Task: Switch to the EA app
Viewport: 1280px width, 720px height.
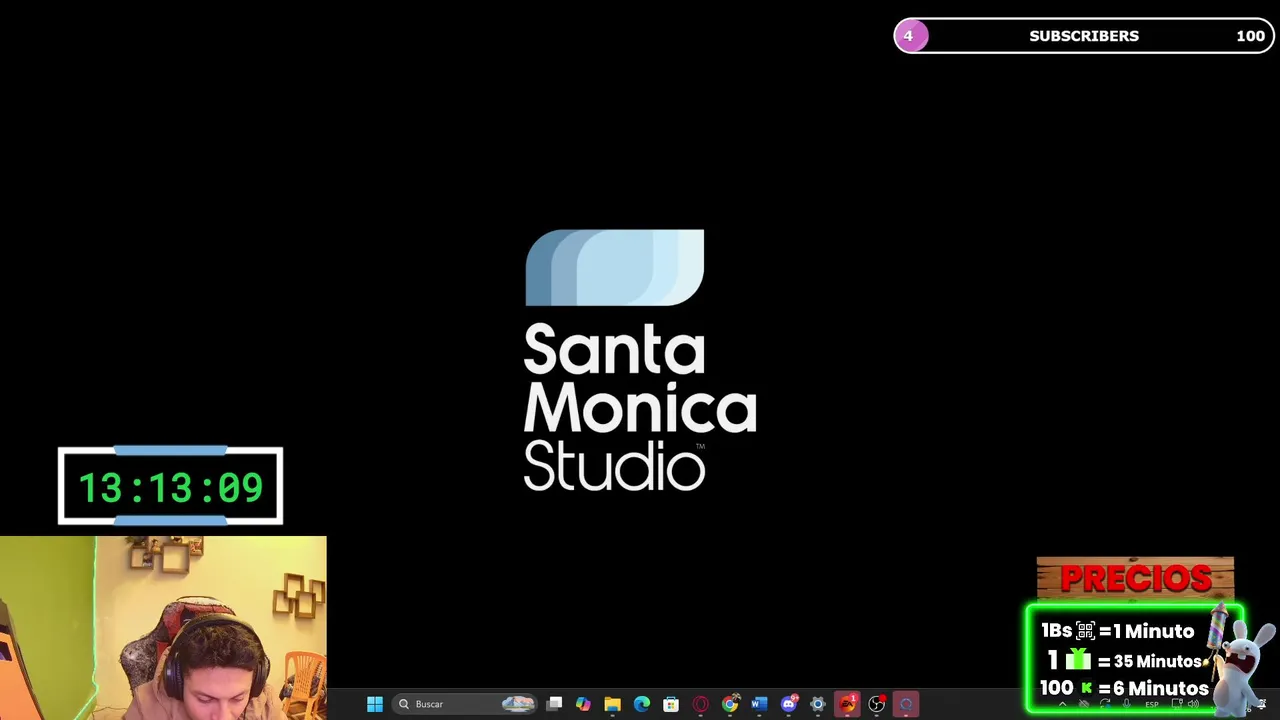Action: tap(848, 704)
